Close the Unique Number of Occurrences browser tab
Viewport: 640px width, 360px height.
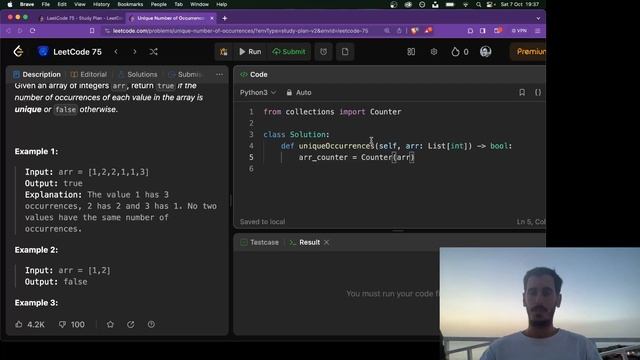click(x=212, y=18)
